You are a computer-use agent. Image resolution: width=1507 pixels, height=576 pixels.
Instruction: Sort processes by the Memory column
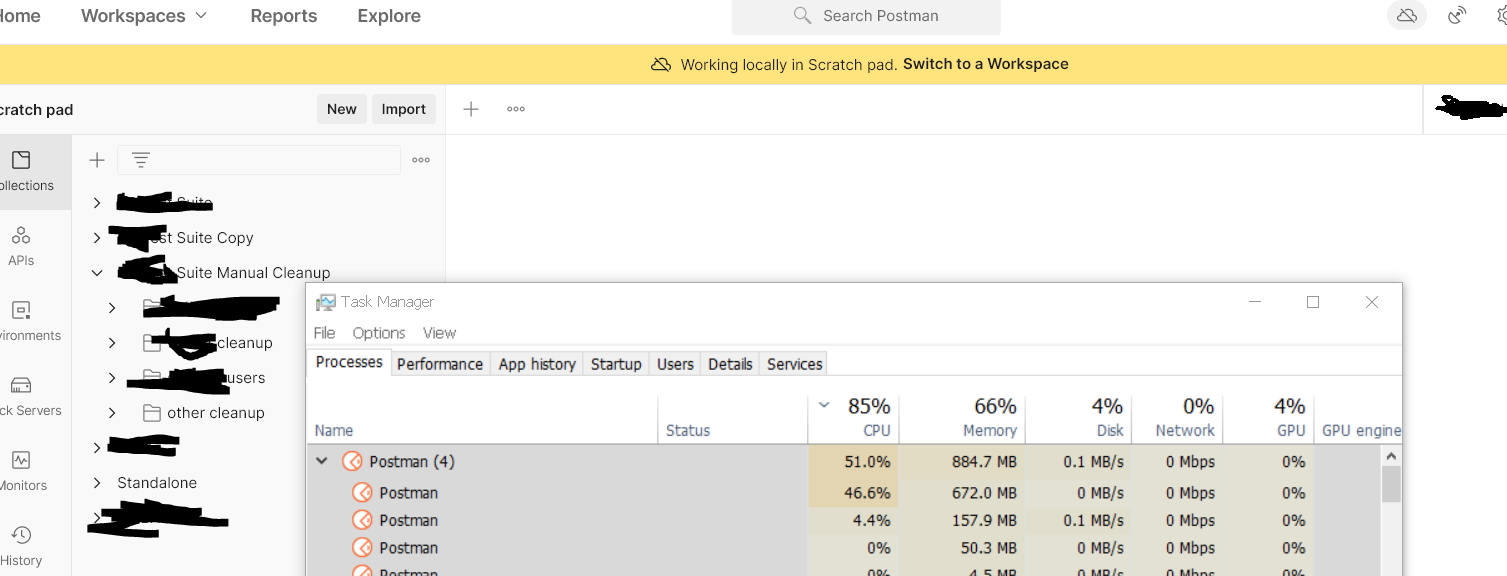(962, 419)
